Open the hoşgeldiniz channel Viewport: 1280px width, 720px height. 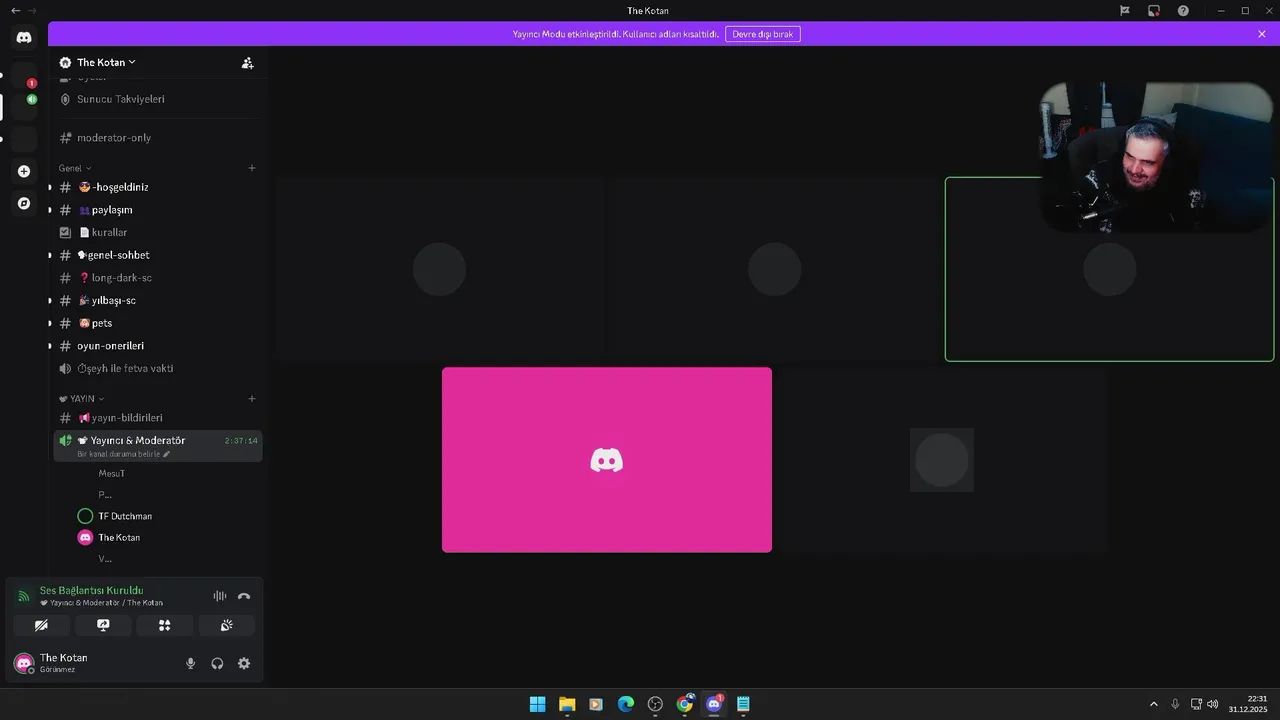pyautogui.click(x=158, y=187)
